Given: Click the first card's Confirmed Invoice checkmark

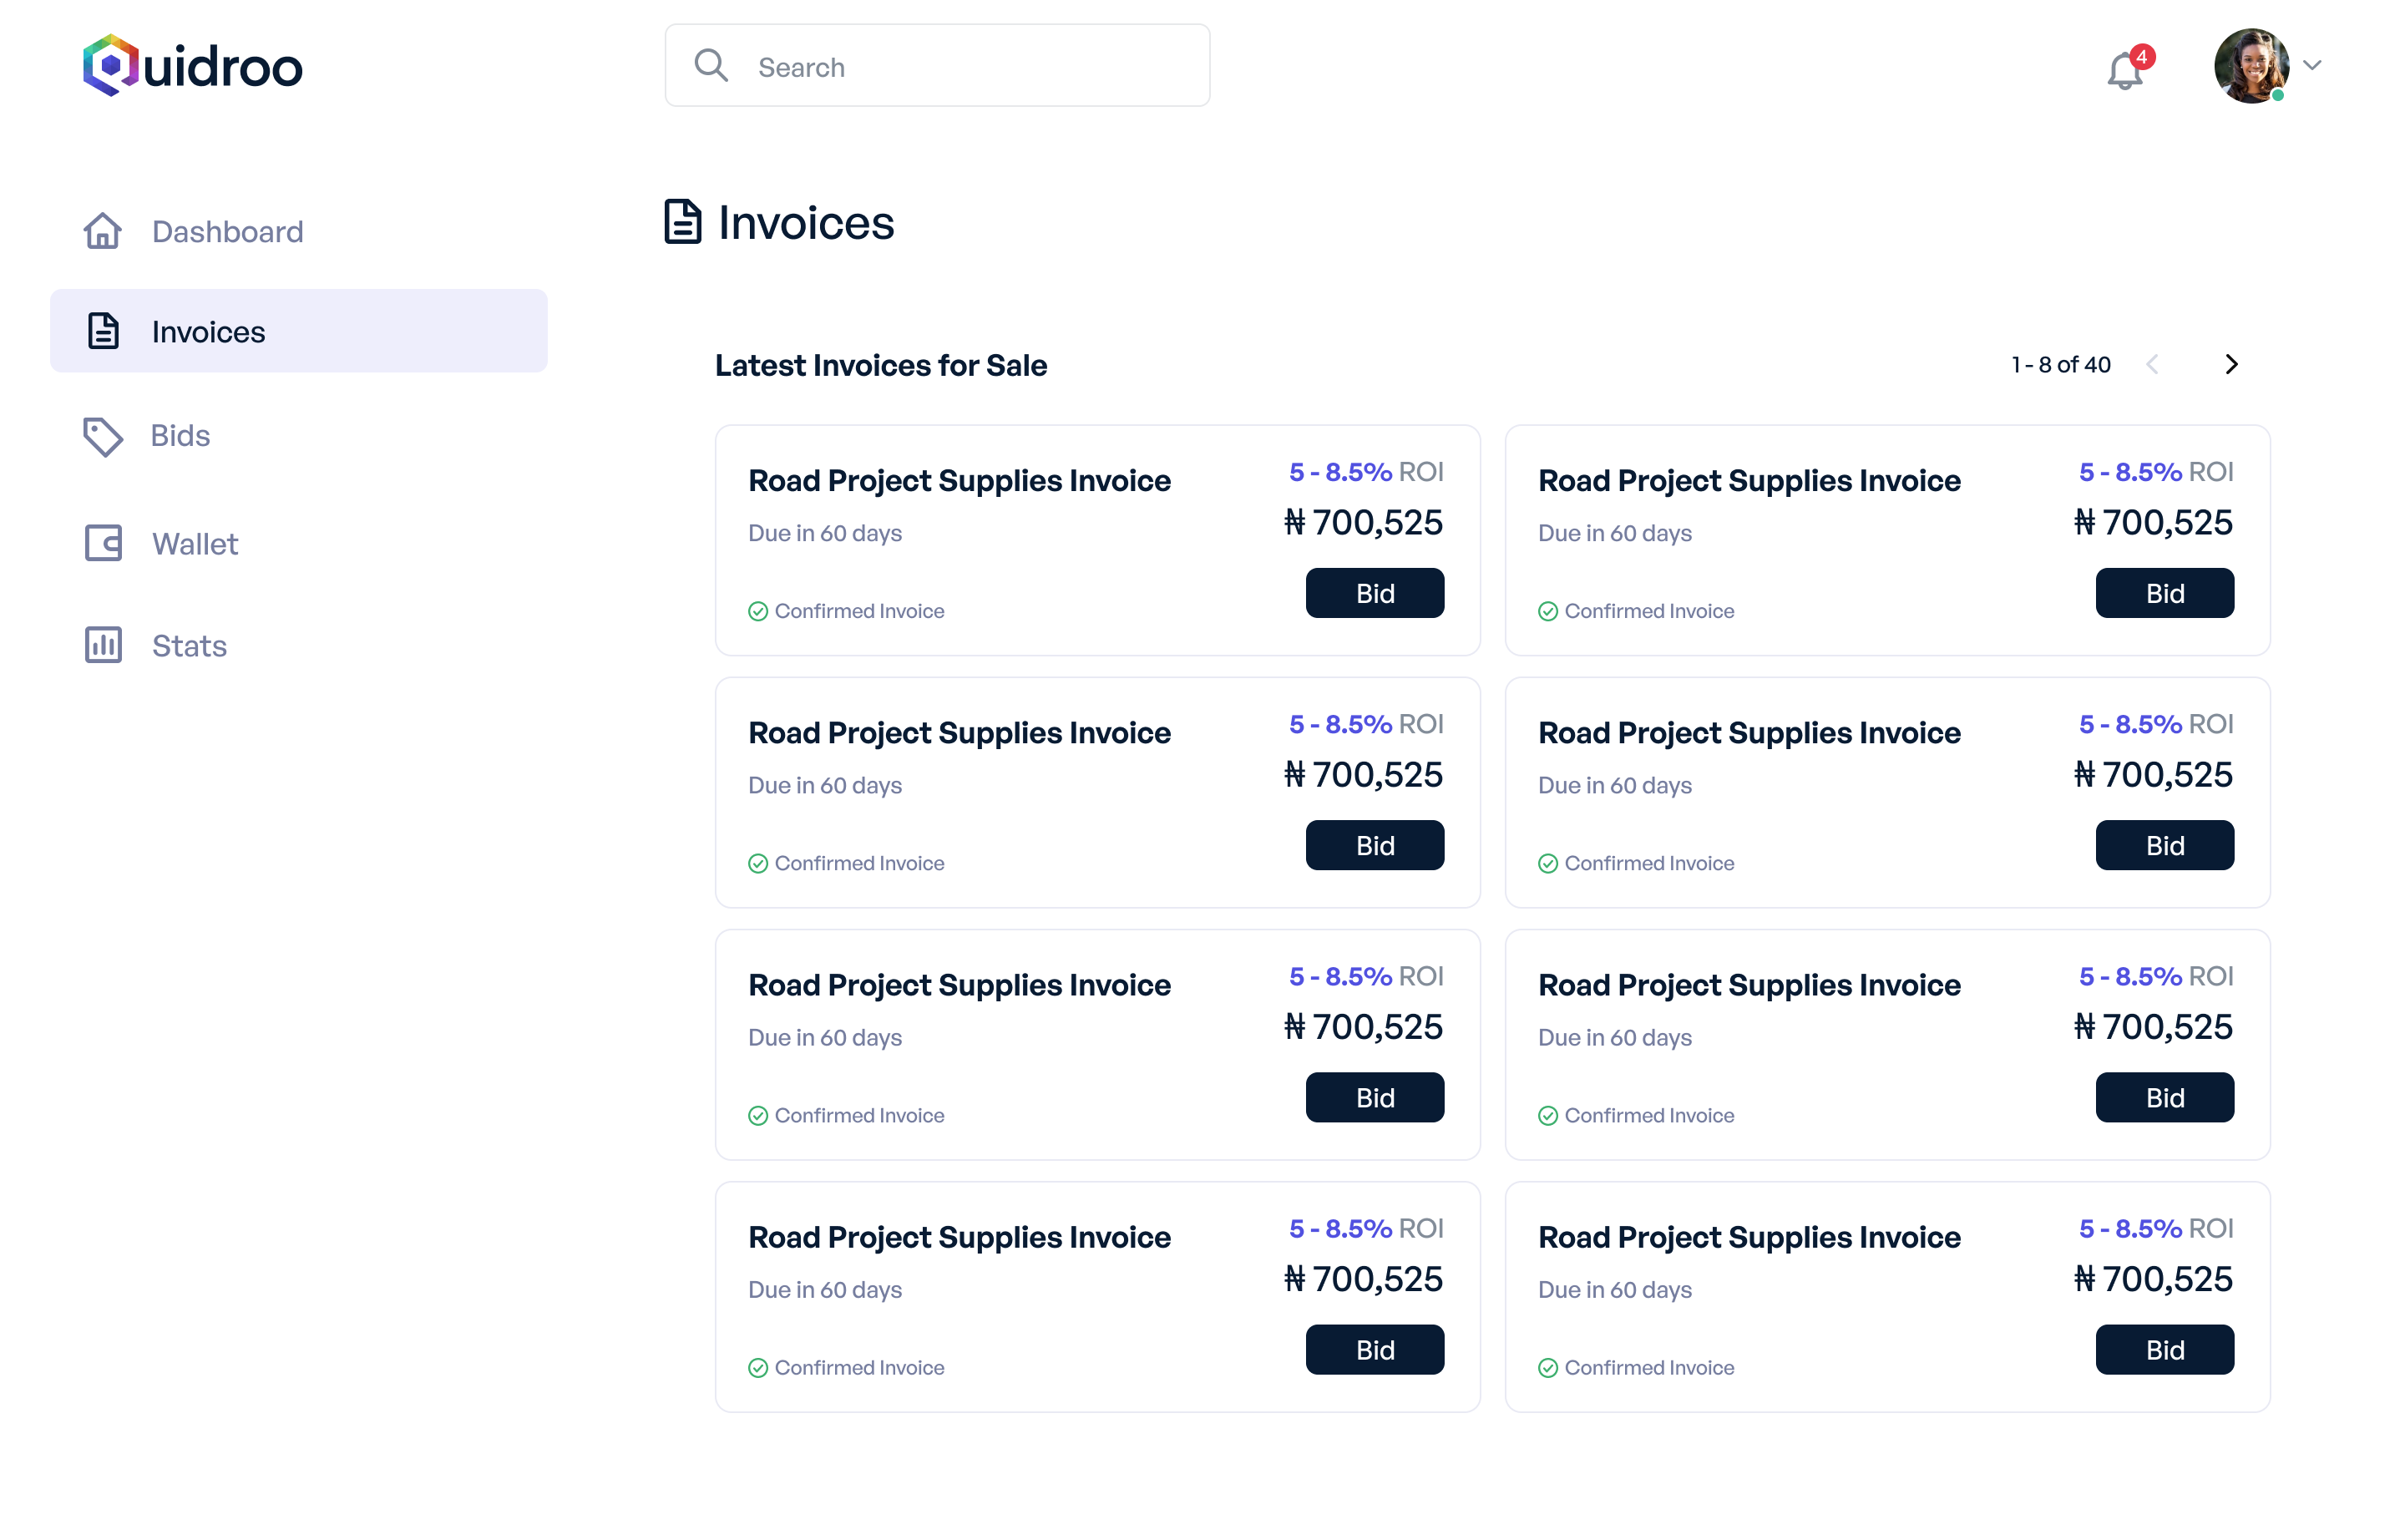Looking at the screenshot, I should [758, 611].
